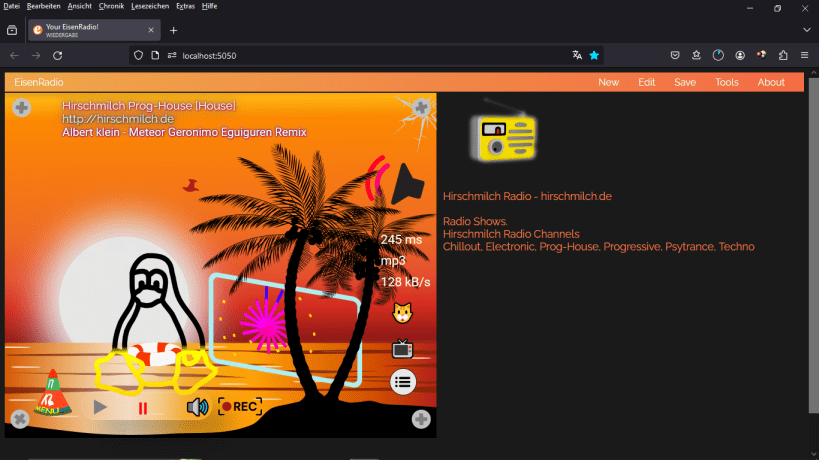Reload the page

coord(57,55)
